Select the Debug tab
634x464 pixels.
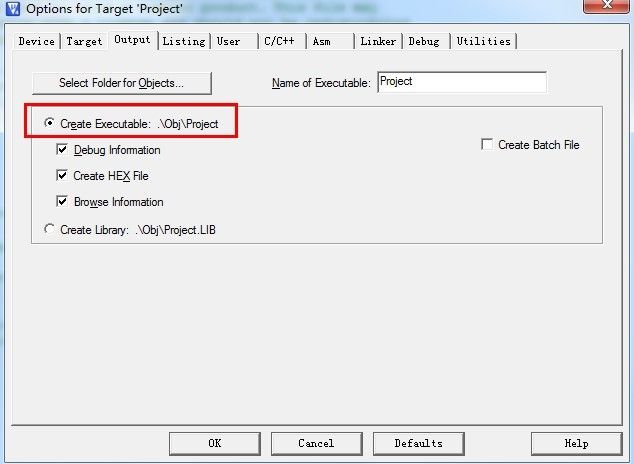[x=426, y=41]
